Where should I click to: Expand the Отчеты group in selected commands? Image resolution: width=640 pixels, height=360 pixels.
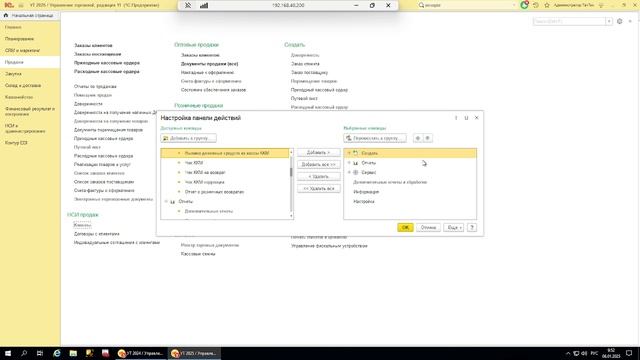[349, 163]
